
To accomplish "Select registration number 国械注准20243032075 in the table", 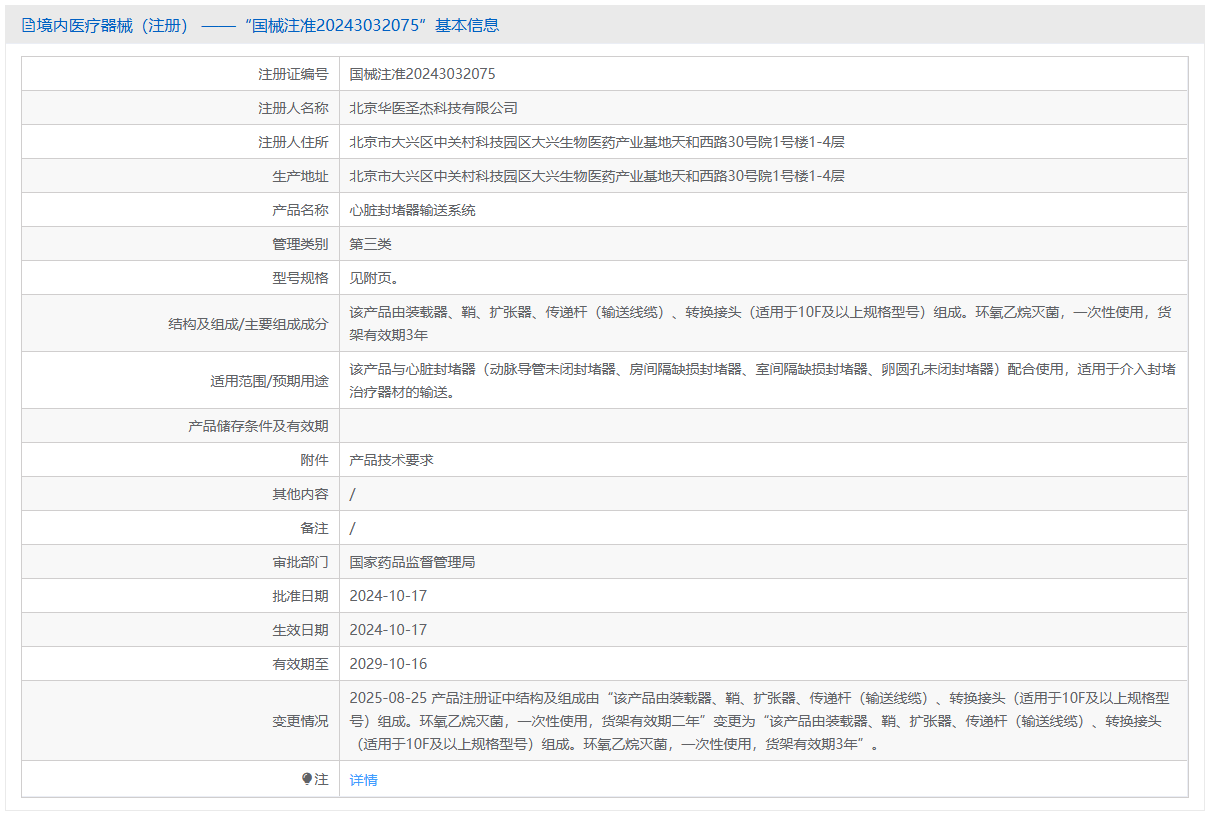I will point(422,74).
